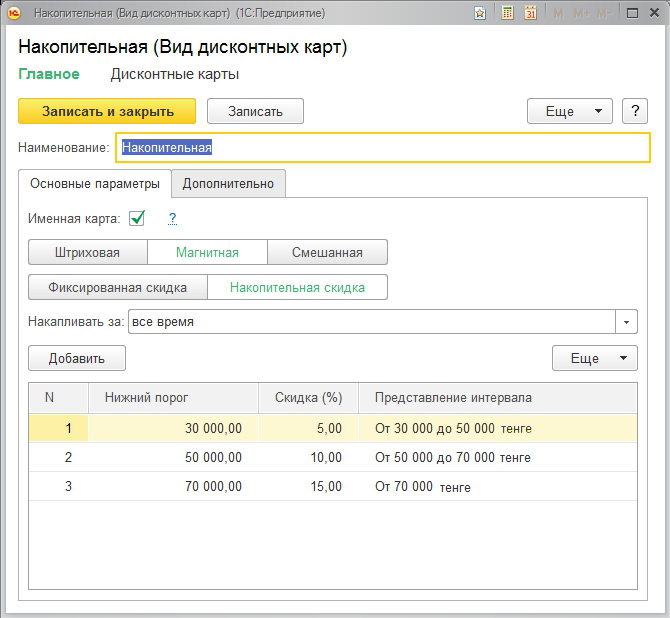Image resolution: width=670 pixels, height=618 pixels.
Task: Click От 30 000 до 50 000 тенге cell
Action: (498, 428)
